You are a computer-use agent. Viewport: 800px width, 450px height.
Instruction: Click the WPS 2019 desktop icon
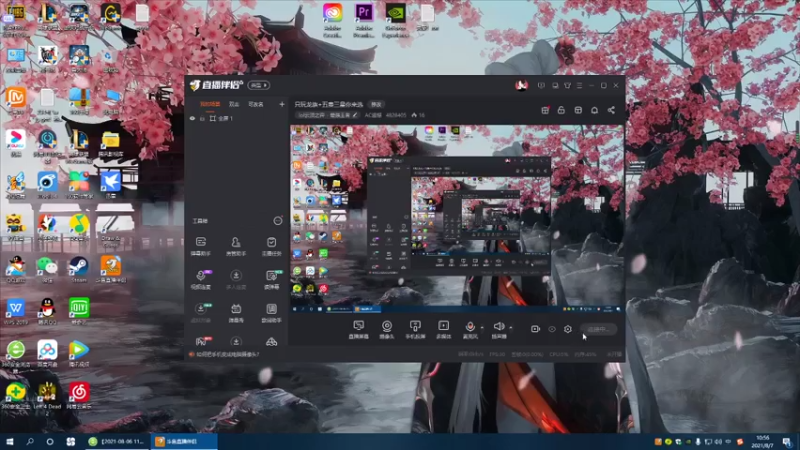[16, 312]
